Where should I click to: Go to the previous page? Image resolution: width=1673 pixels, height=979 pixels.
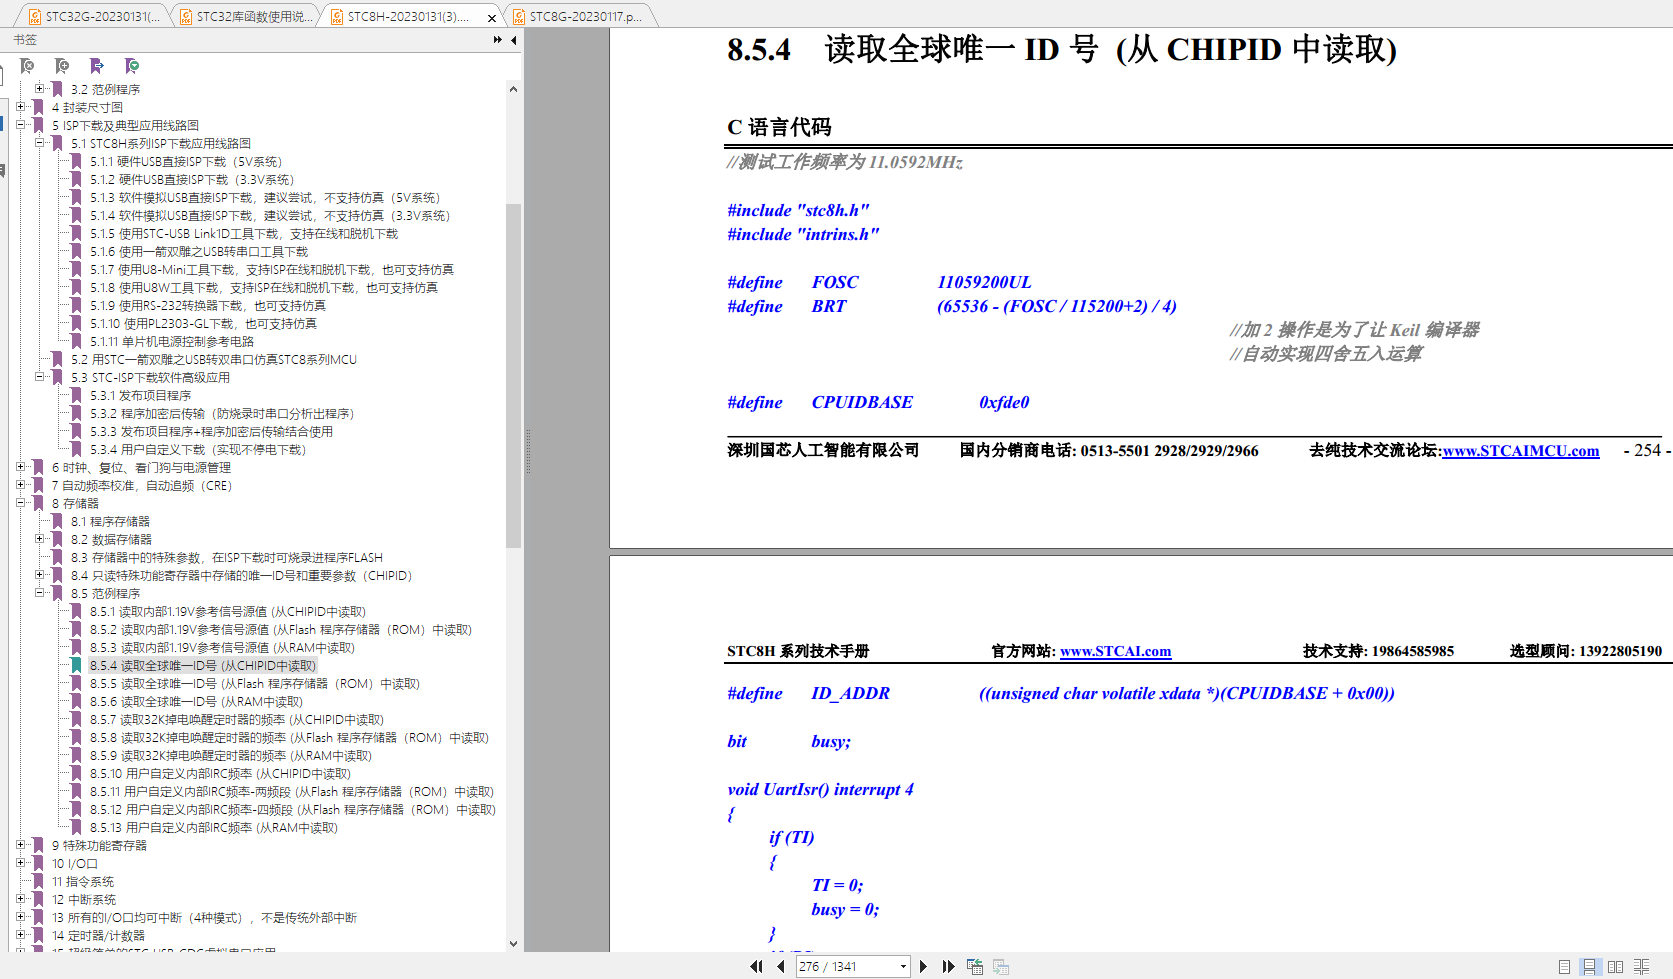pos(781,966)
